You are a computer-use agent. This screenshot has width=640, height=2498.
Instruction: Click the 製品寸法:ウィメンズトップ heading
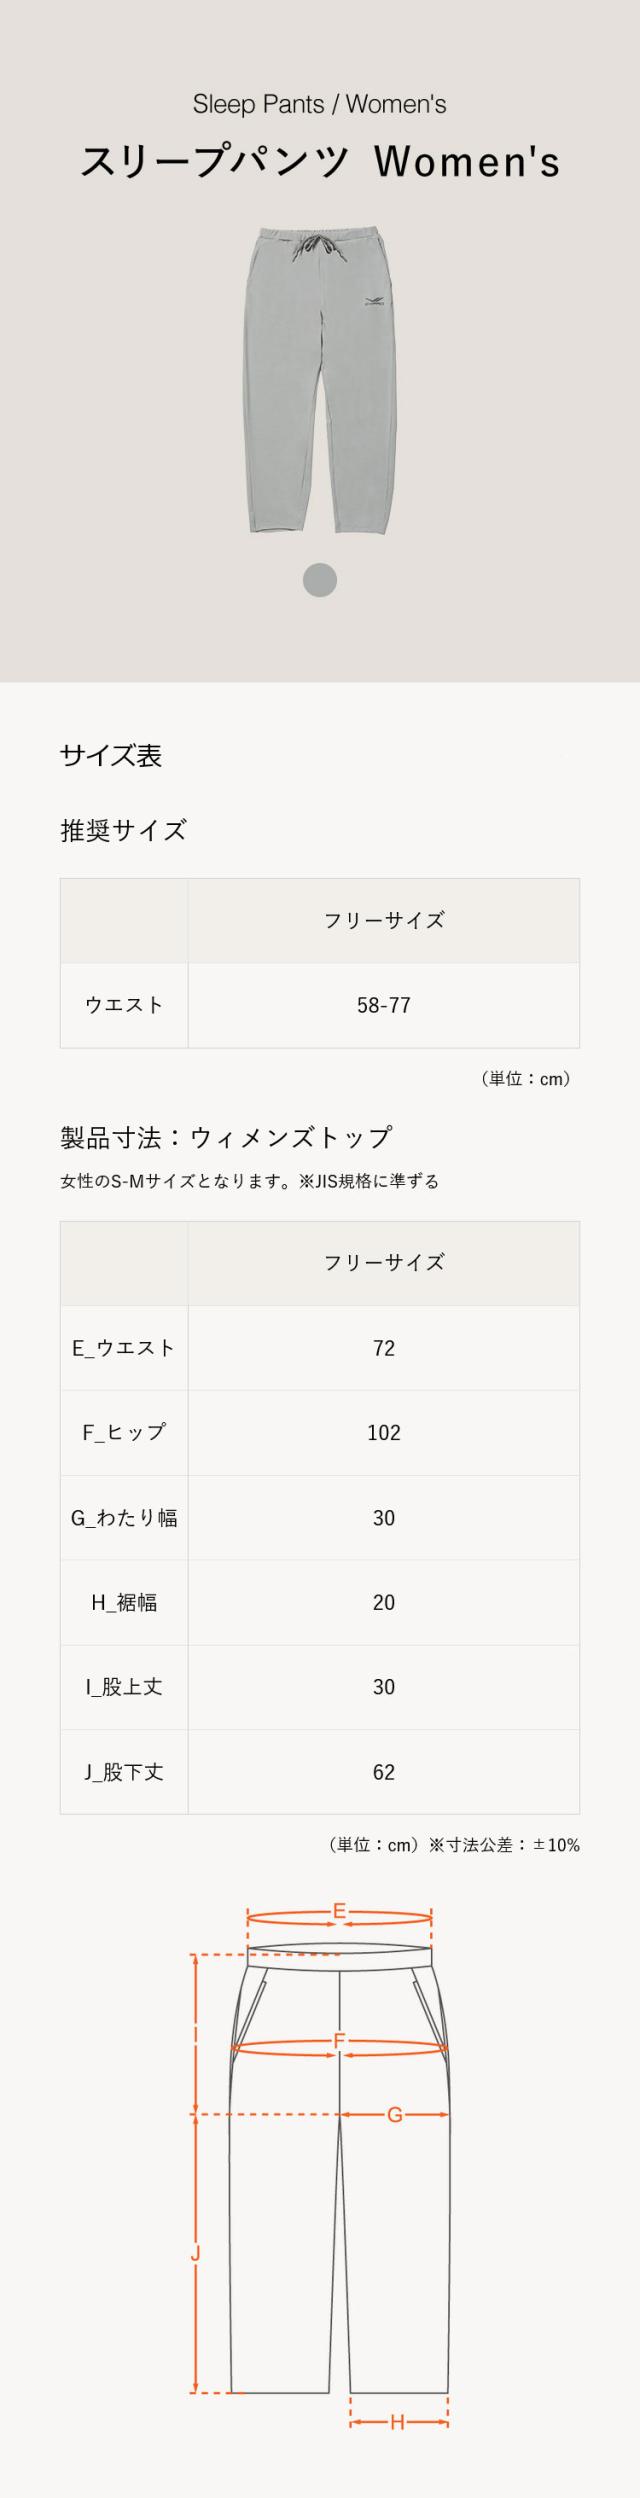(x=226, y=1137)
